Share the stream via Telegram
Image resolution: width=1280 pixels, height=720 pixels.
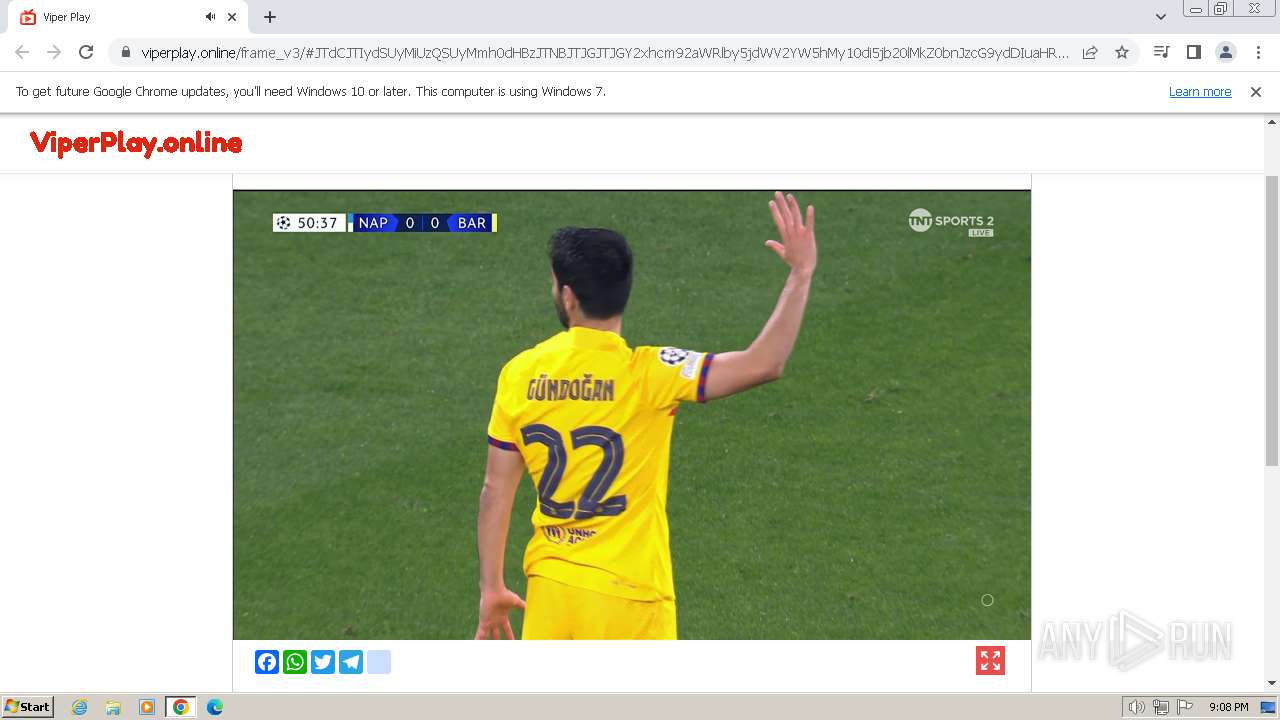pos(351,662)
